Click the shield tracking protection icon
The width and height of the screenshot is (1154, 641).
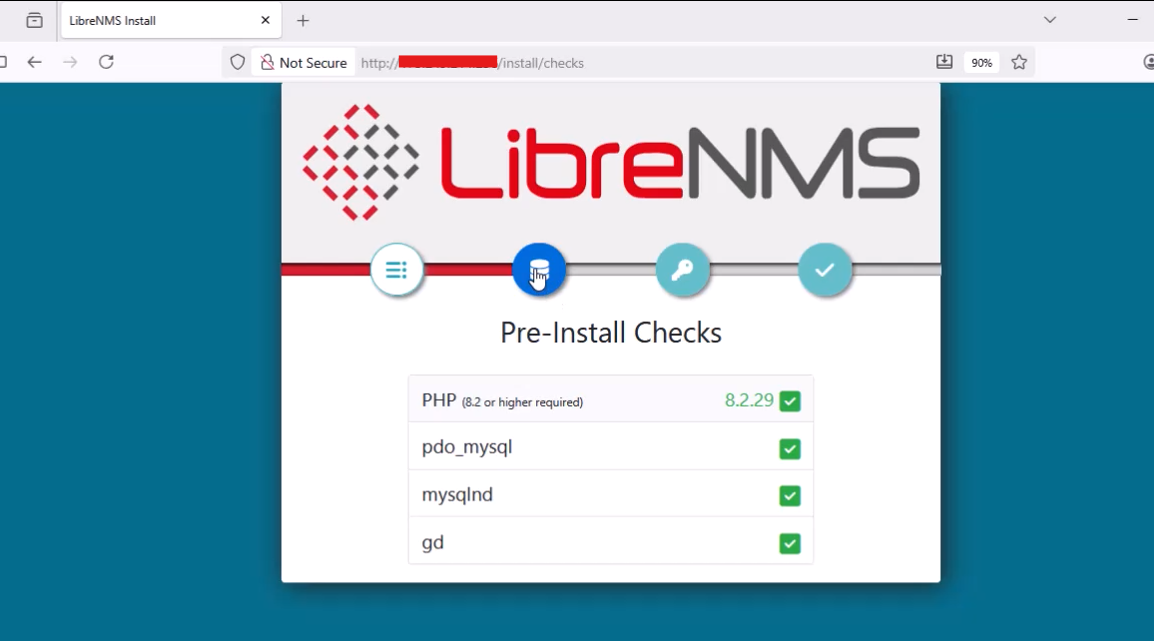point(237,63)
